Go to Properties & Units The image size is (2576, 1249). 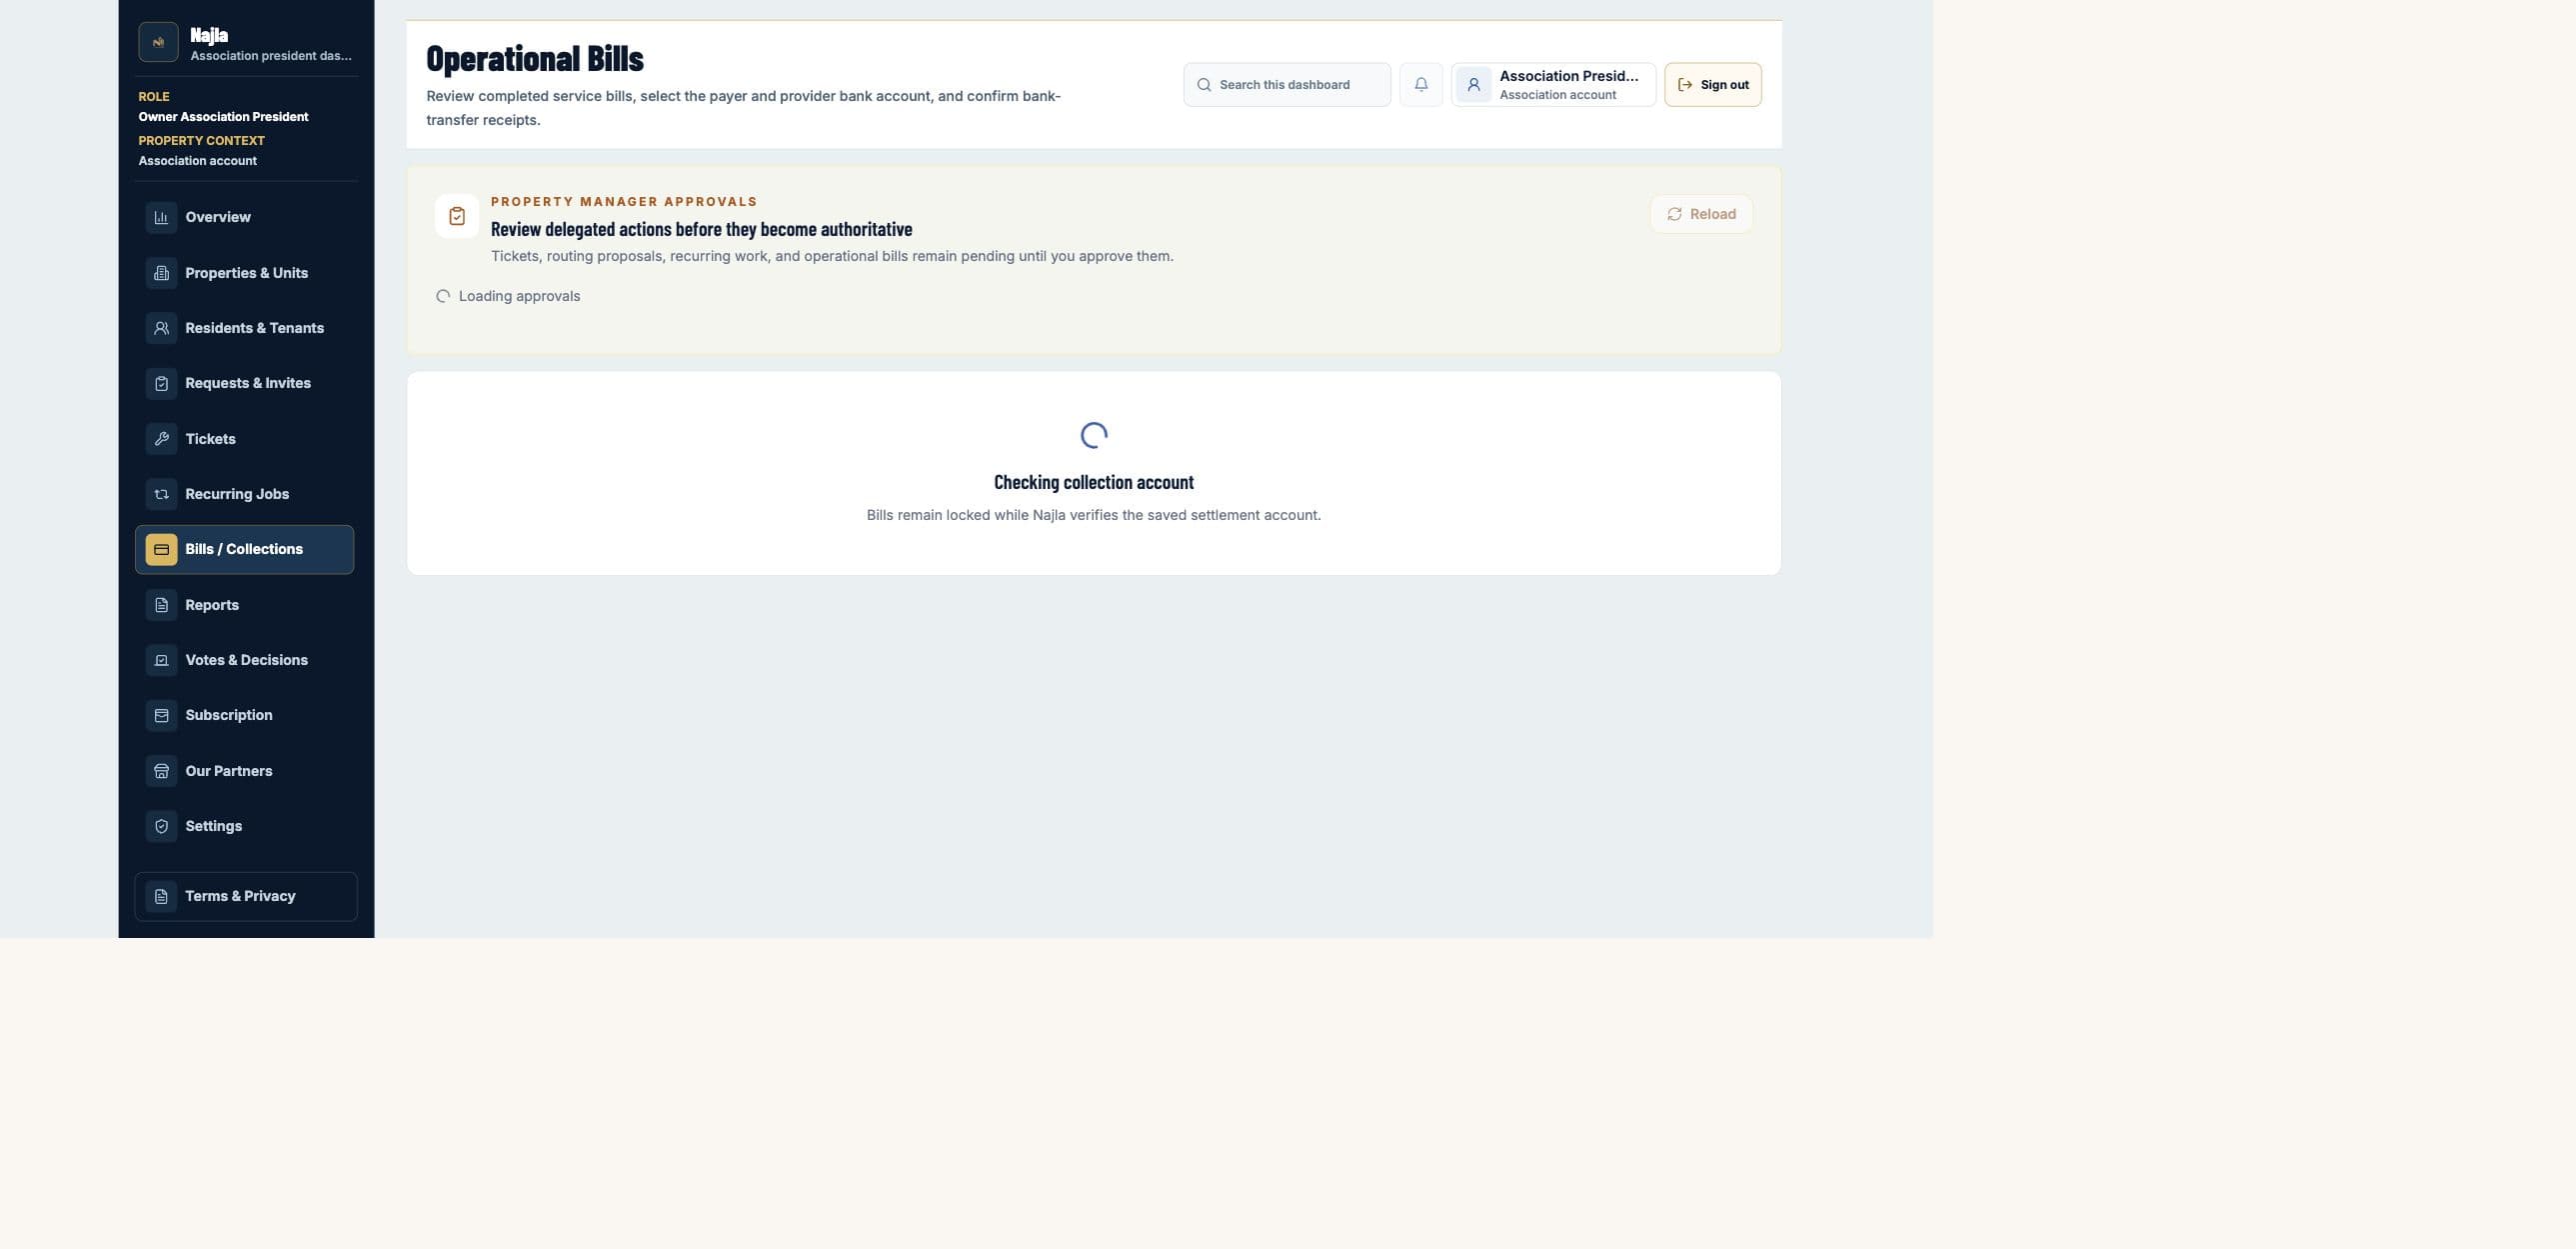245,273
